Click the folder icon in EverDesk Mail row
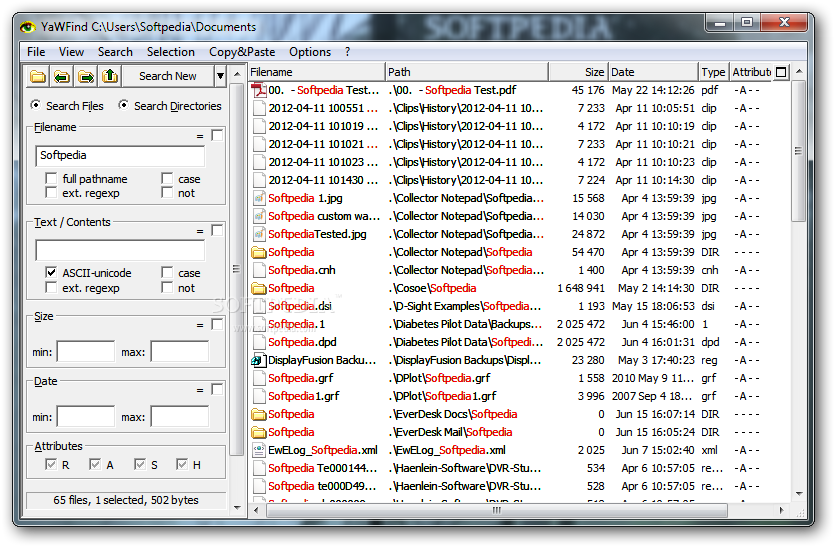 pos(259,432)
